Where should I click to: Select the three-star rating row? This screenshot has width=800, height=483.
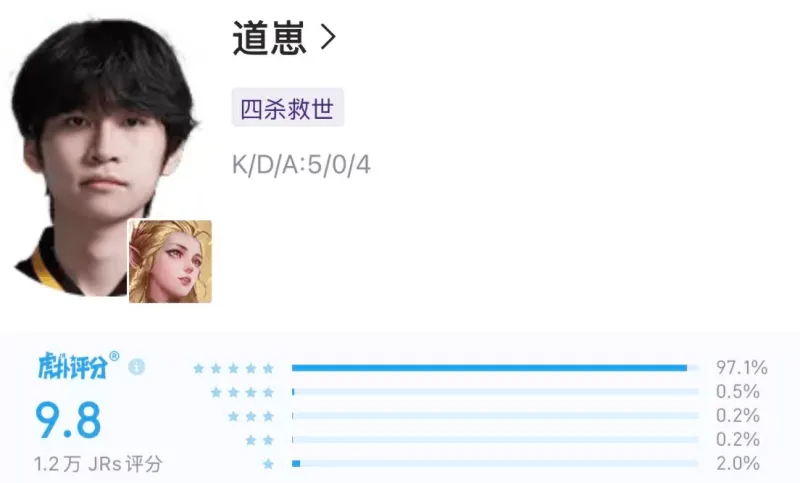pos(493,416)
